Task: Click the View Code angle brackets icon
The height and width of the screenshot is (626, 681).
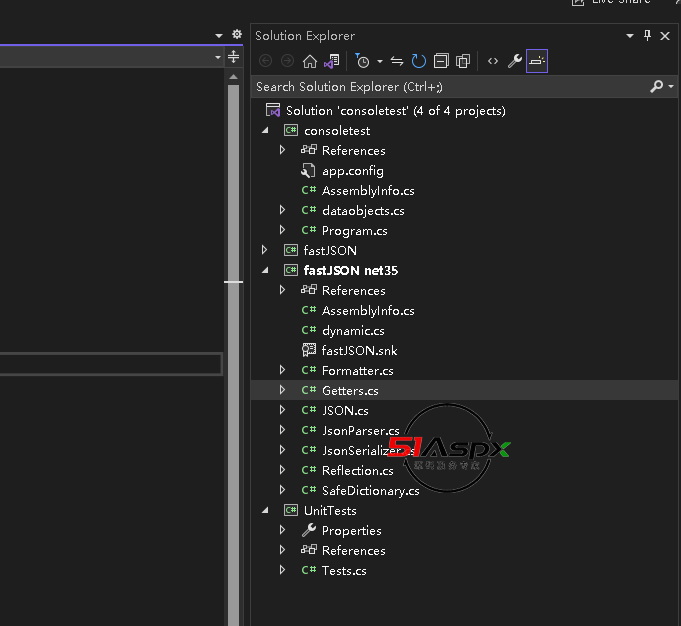Action: pos(493,61)
